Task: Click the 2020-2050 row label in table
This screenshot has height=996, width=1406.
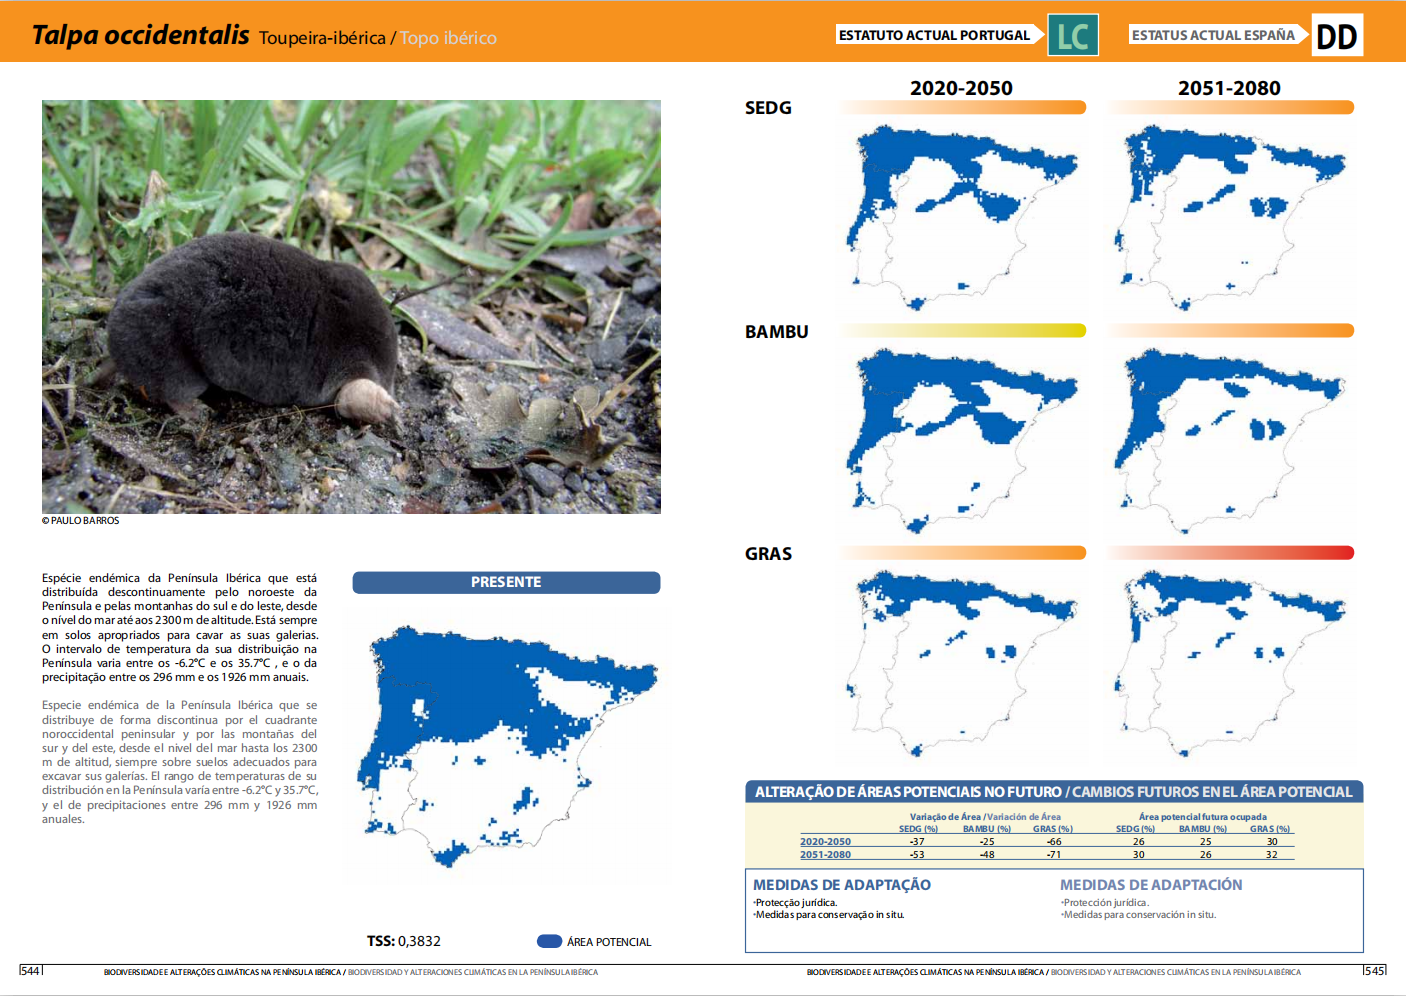Action: (825, 842)
